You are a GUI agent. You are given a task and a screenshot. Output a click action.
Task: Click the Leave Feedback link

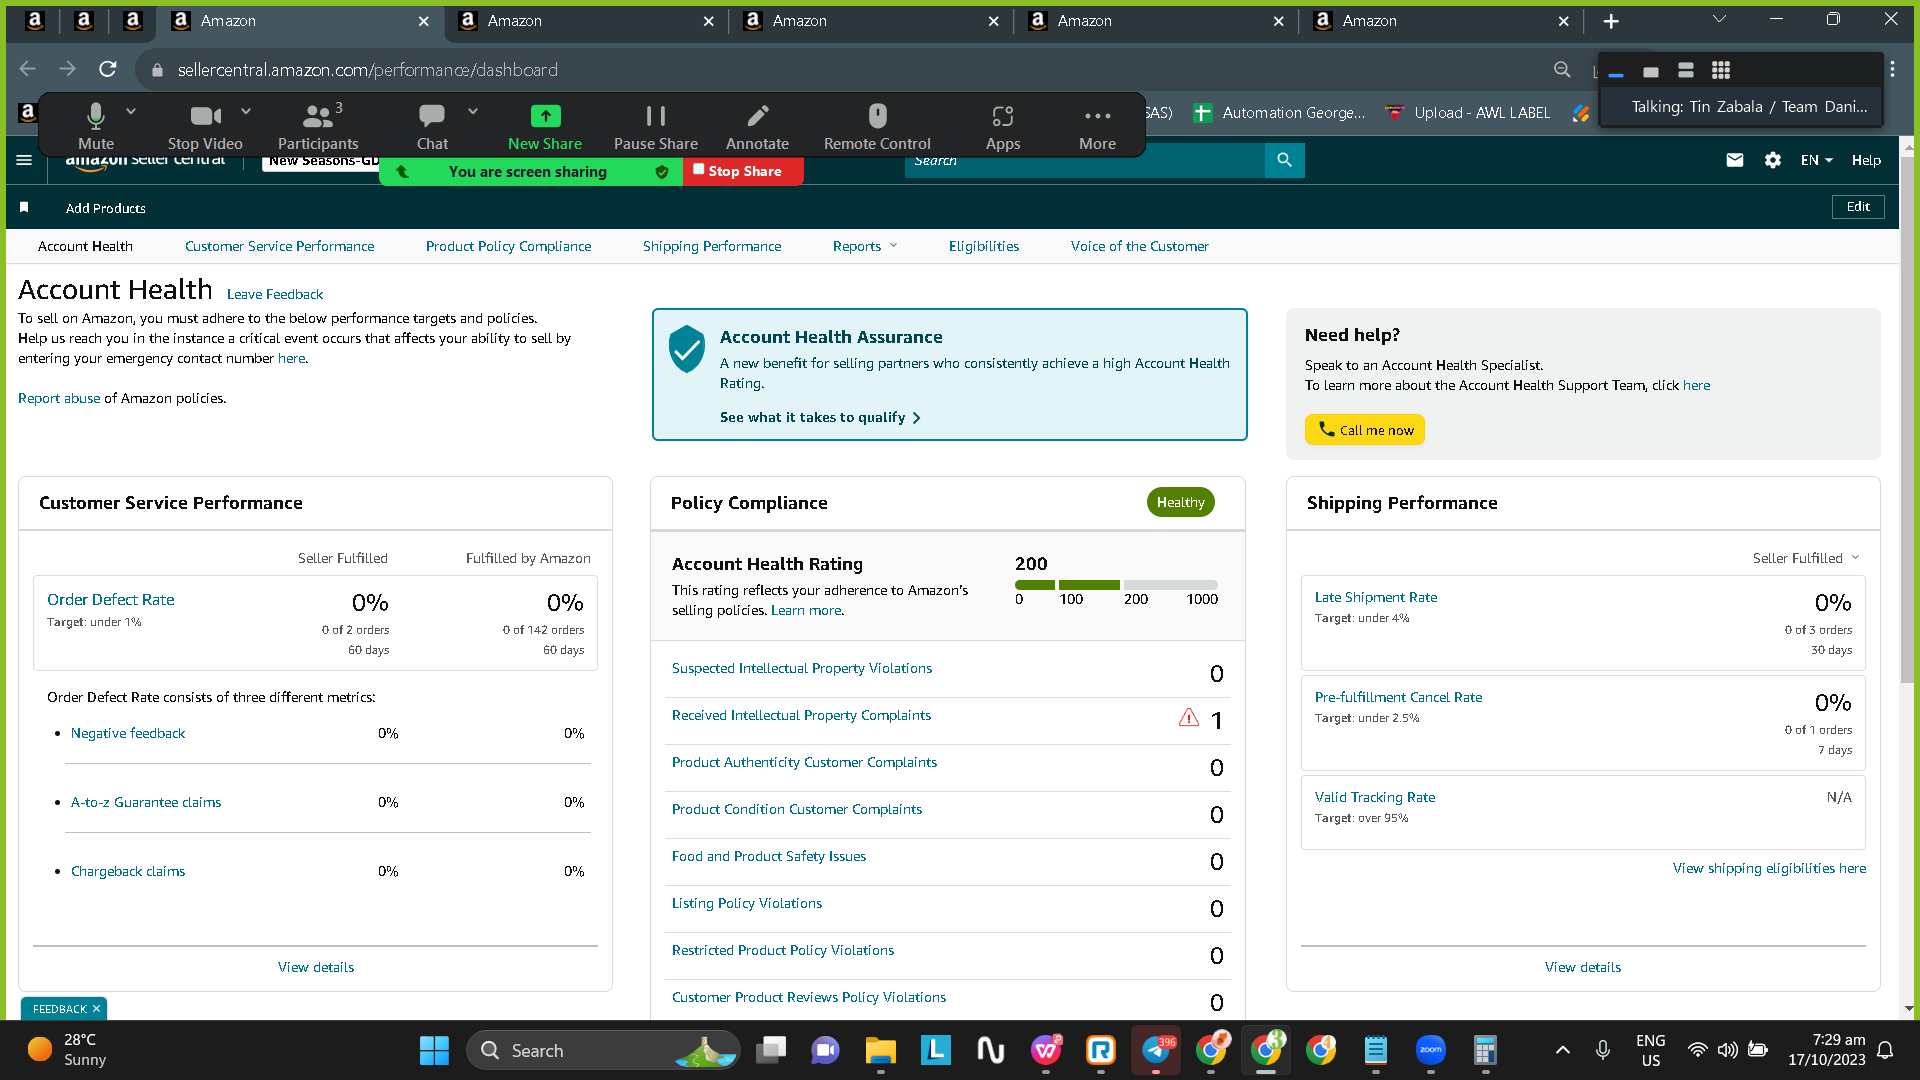(275, 294)
